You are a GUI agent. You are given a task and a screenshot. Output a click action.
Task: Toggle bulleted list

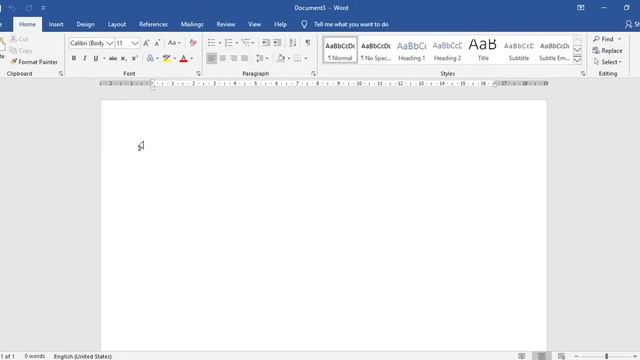coord(211,43)
